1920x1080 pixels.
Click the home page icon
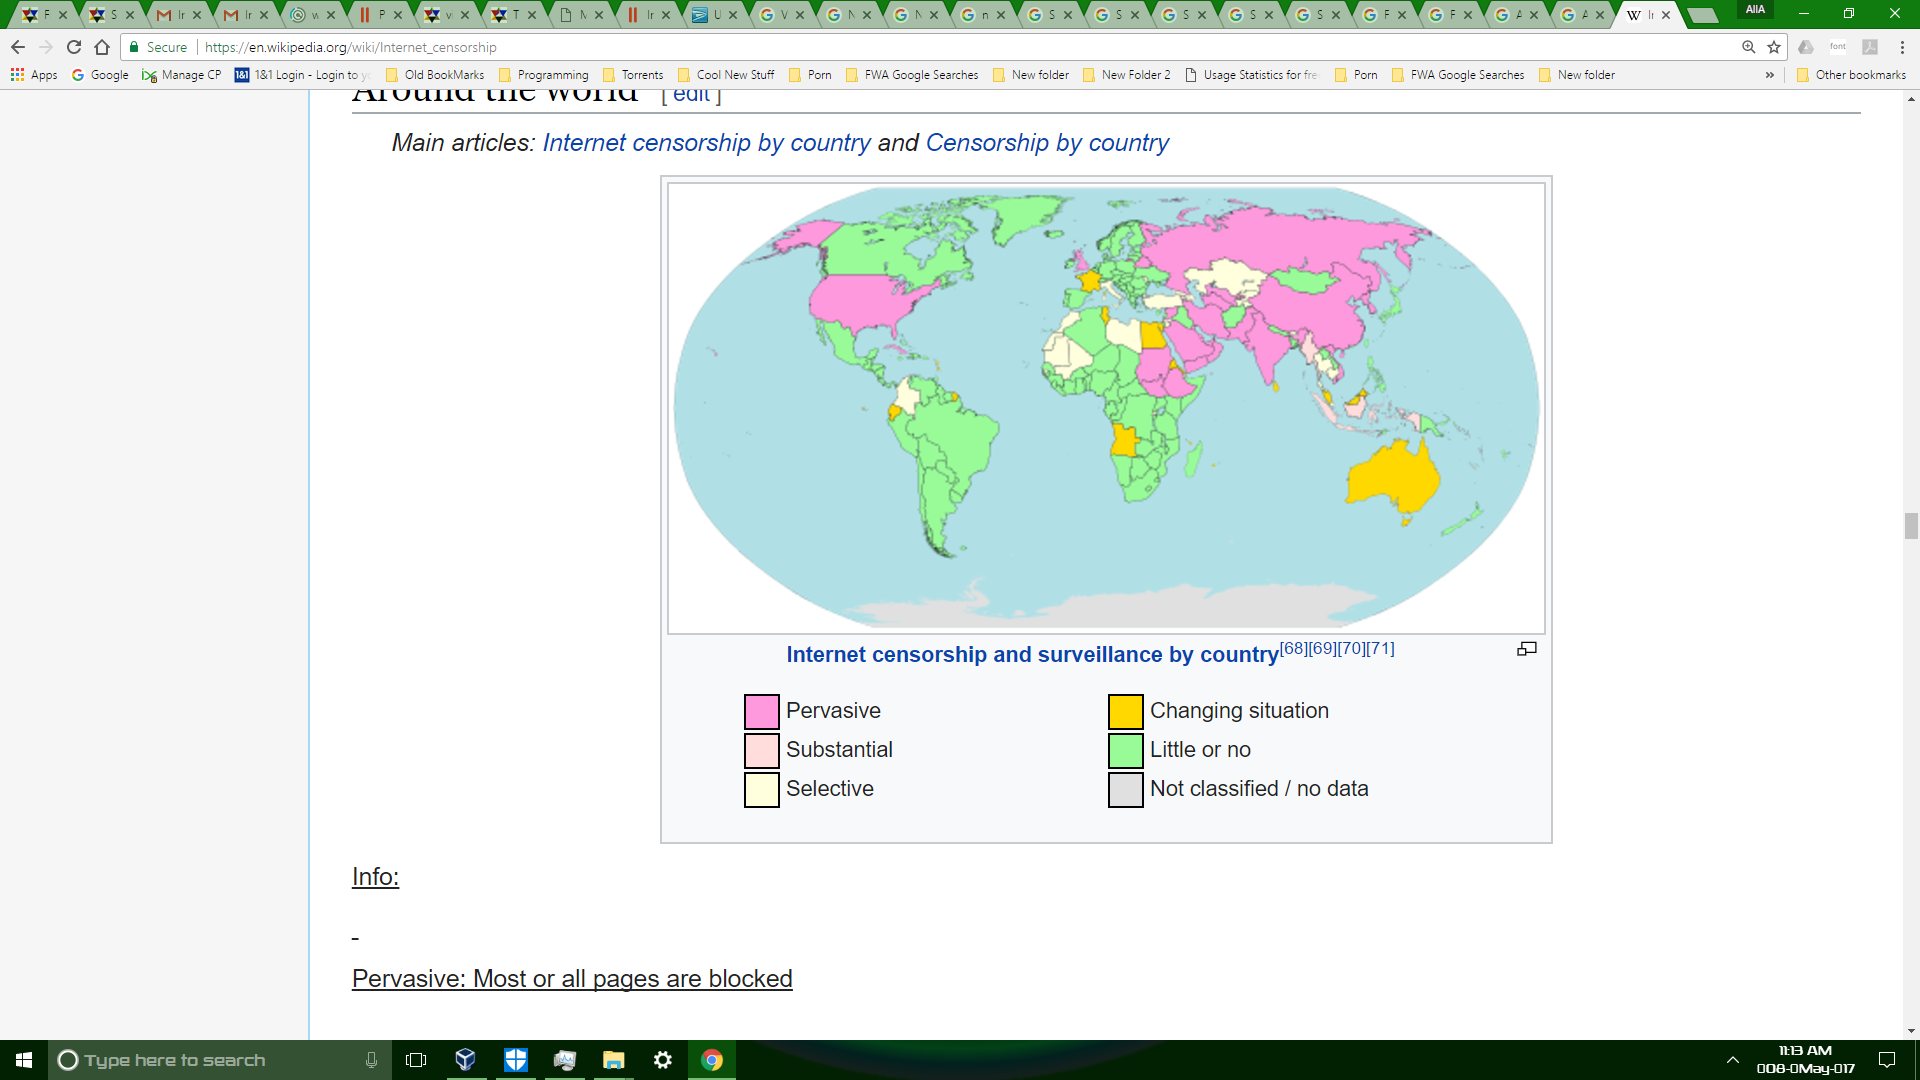tap(102, 47)
